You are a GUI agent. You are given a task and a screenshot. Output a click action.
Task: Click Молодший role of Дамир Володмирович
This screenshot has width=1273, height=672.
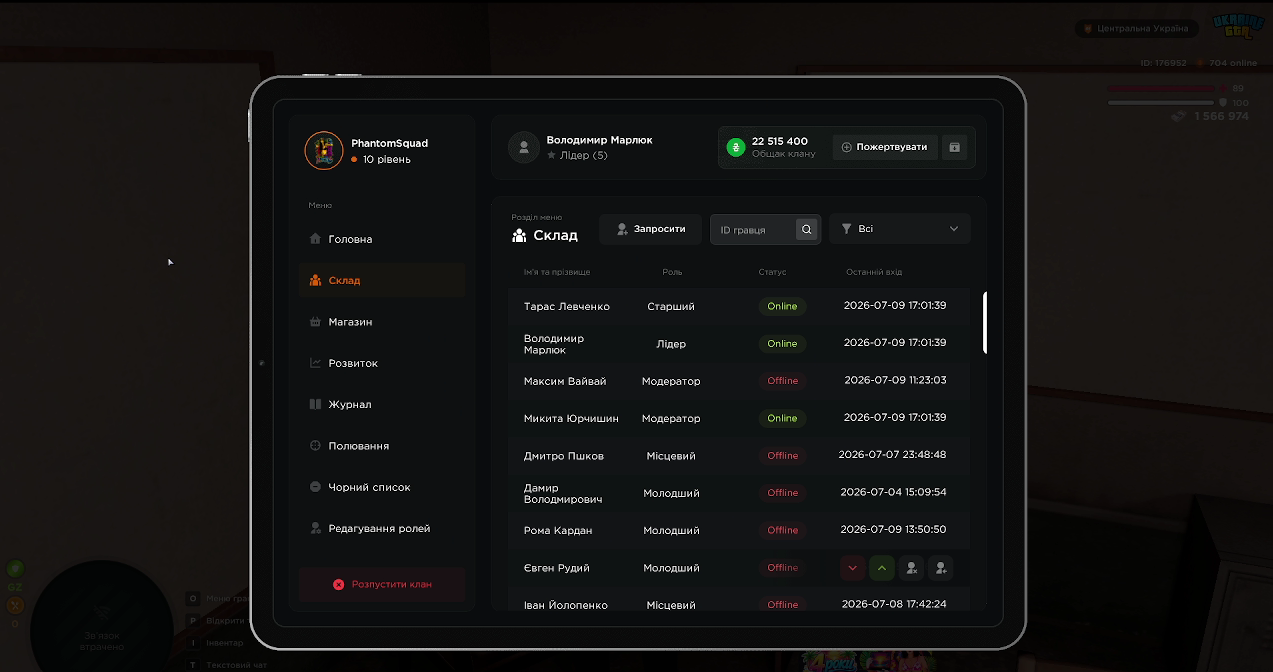tap(671, 493)
